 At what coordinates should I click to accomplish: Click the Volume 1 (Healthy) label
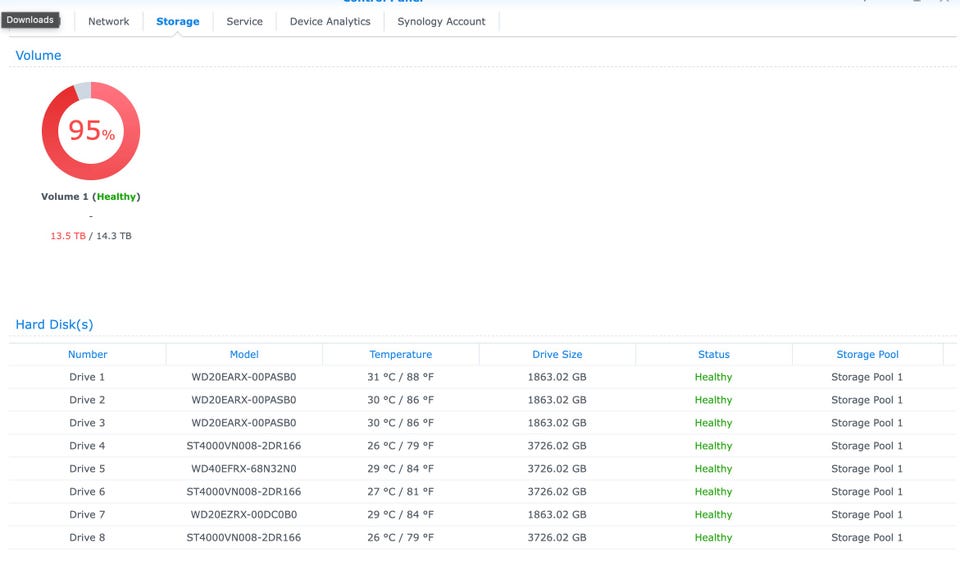(90, 197)
